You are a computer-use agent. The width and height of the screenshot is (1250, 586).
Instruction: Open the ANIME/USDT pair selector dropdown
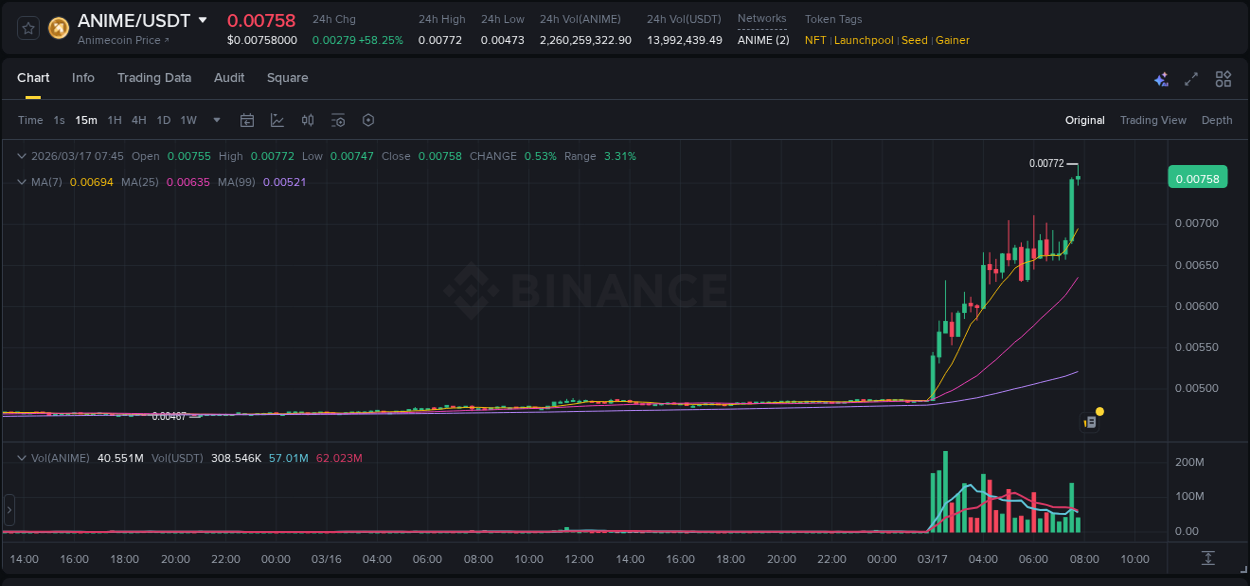(x=204, y=20)
